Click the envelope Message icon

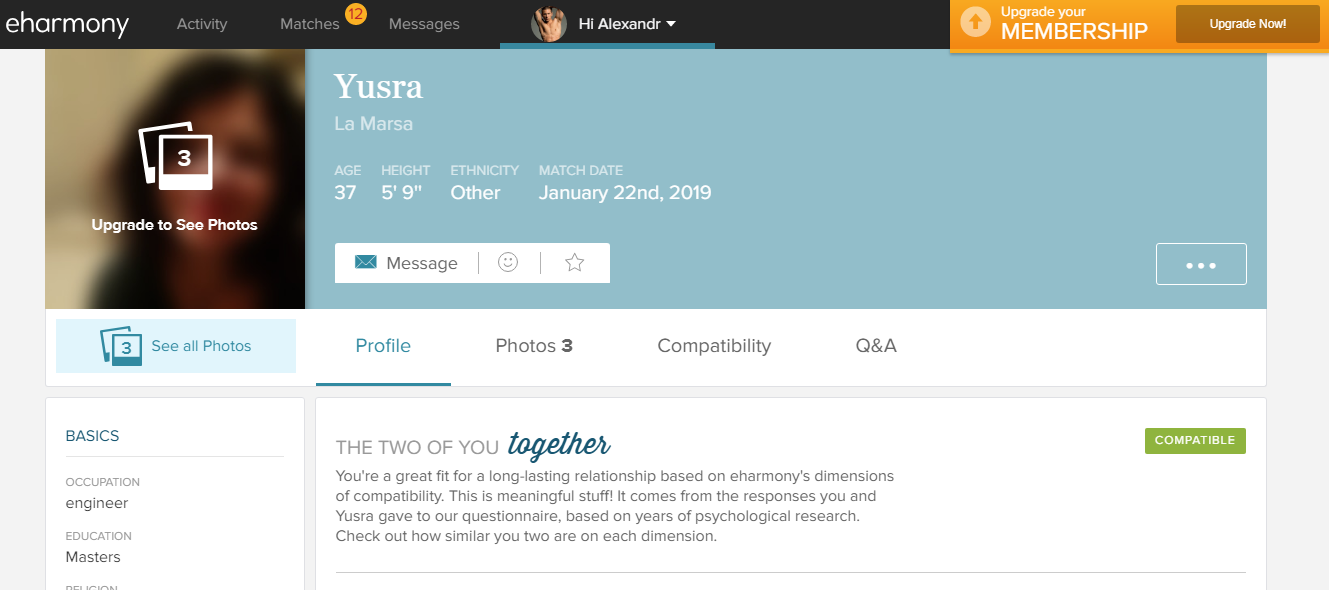pyautogui.click(x=366, y=262)
